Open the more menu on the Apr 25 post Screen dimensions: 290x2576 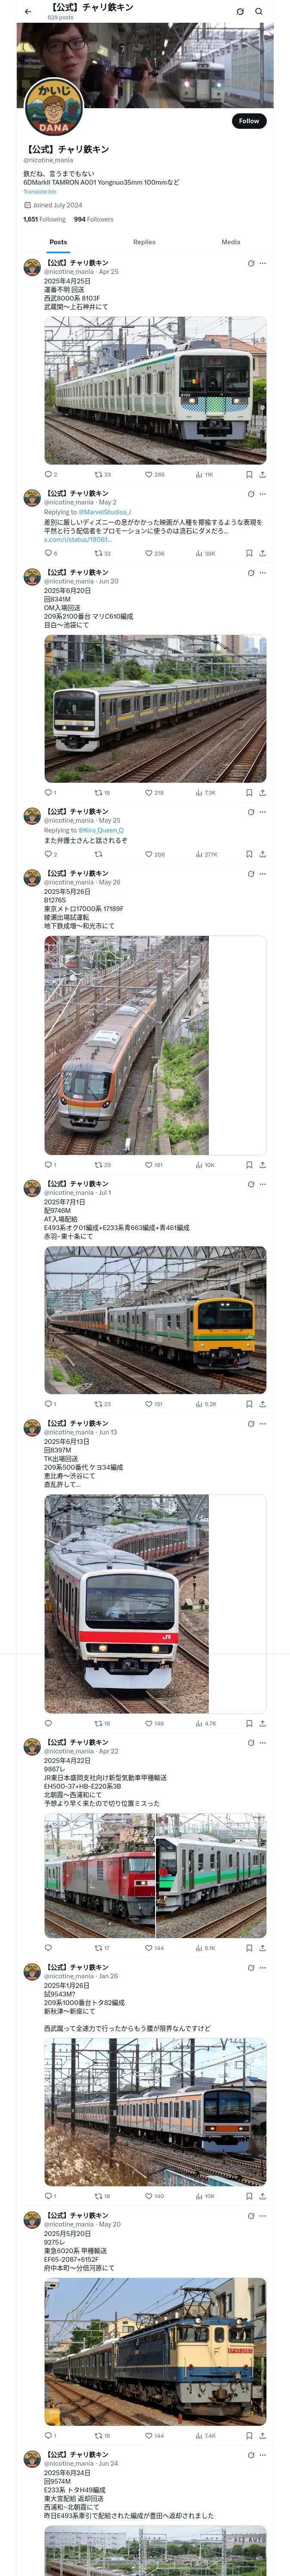263,263
